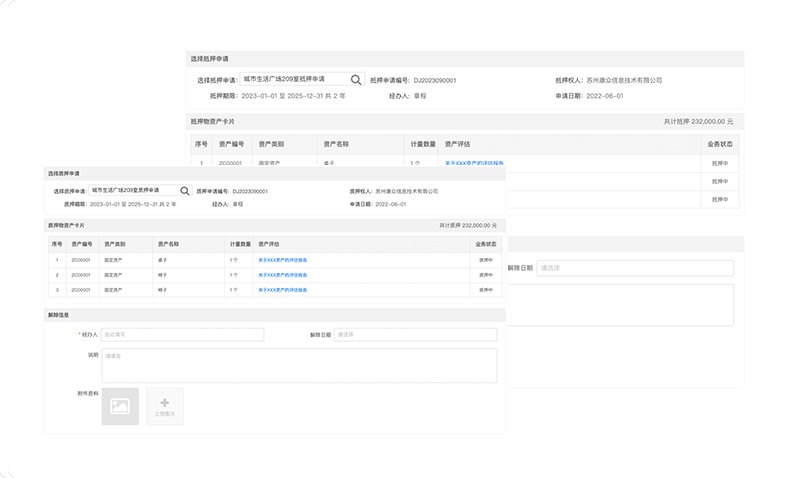Screen dimensions: 803x478
Task: Click the 说明 text area in the front form
Action: pos(298,365)
